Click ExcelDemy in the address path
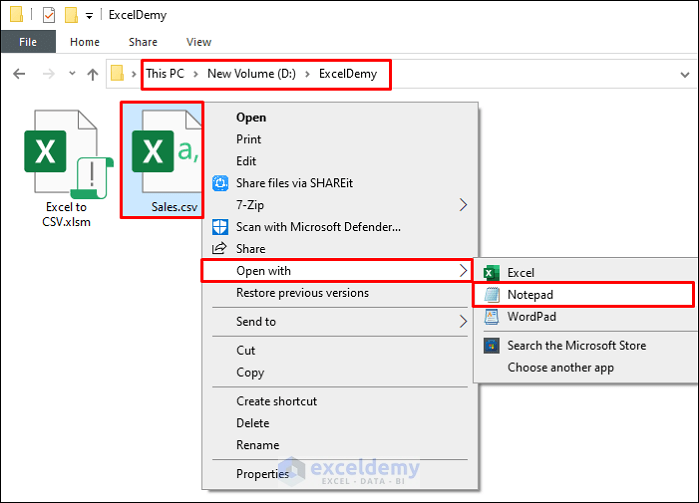The image size is (699, 503). tap(348, 74)
